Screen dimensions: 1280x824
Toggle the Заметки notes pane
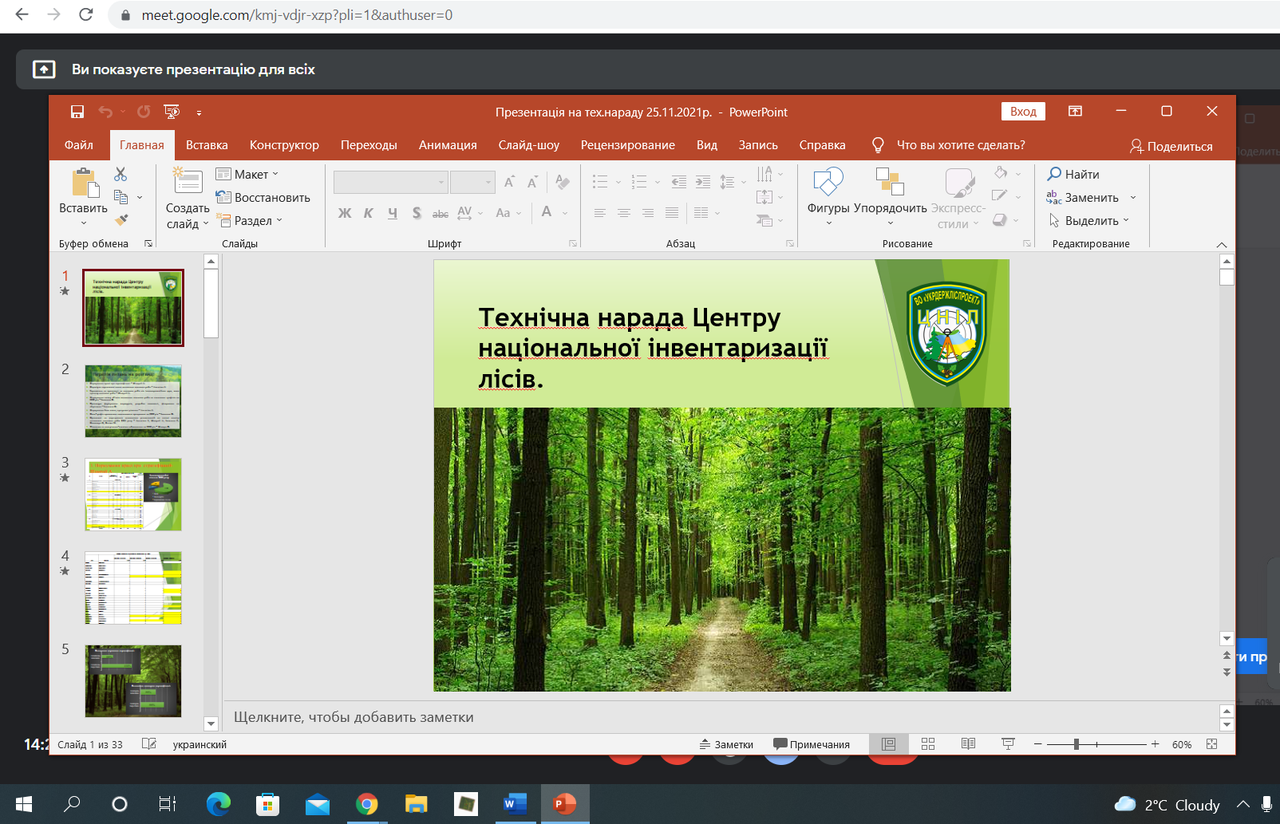[x=725, y=744]
